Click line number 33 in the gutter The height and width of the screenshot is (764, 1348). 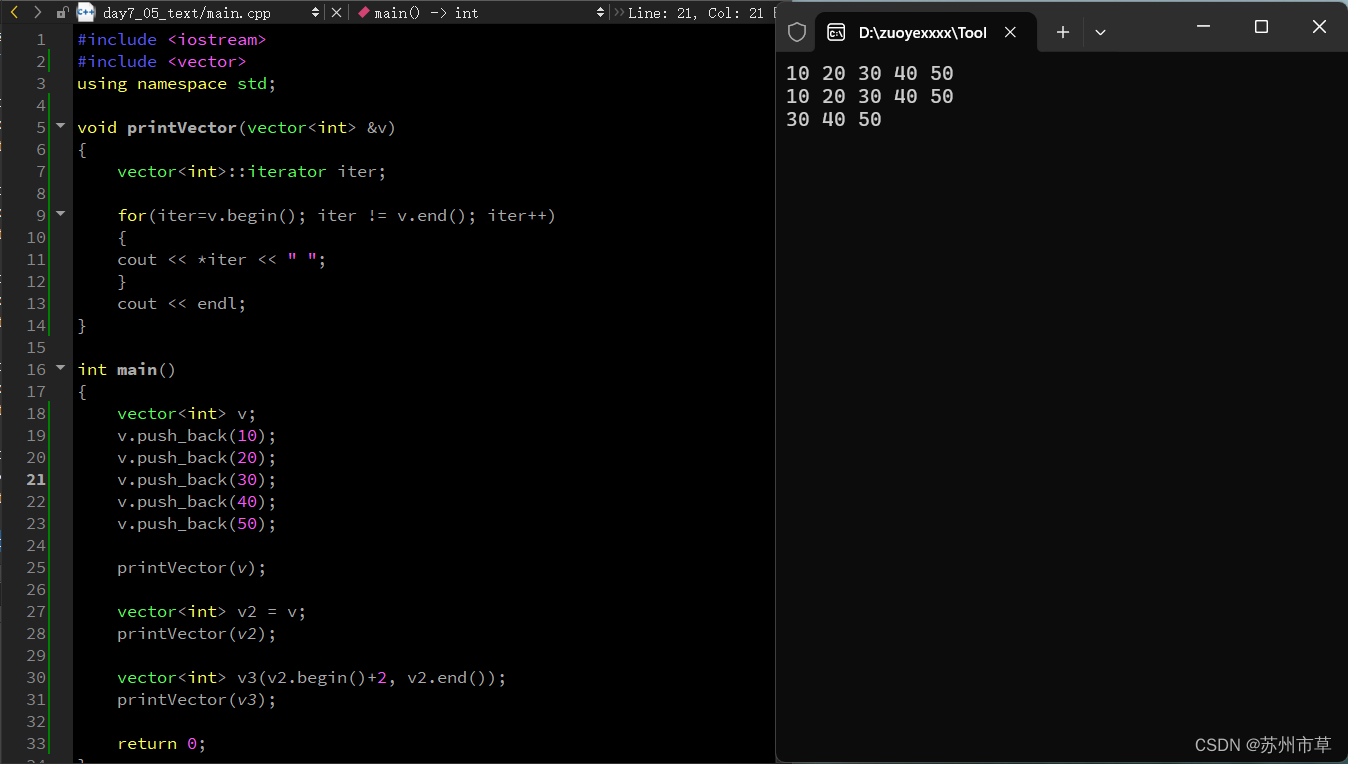coord(36,743)
